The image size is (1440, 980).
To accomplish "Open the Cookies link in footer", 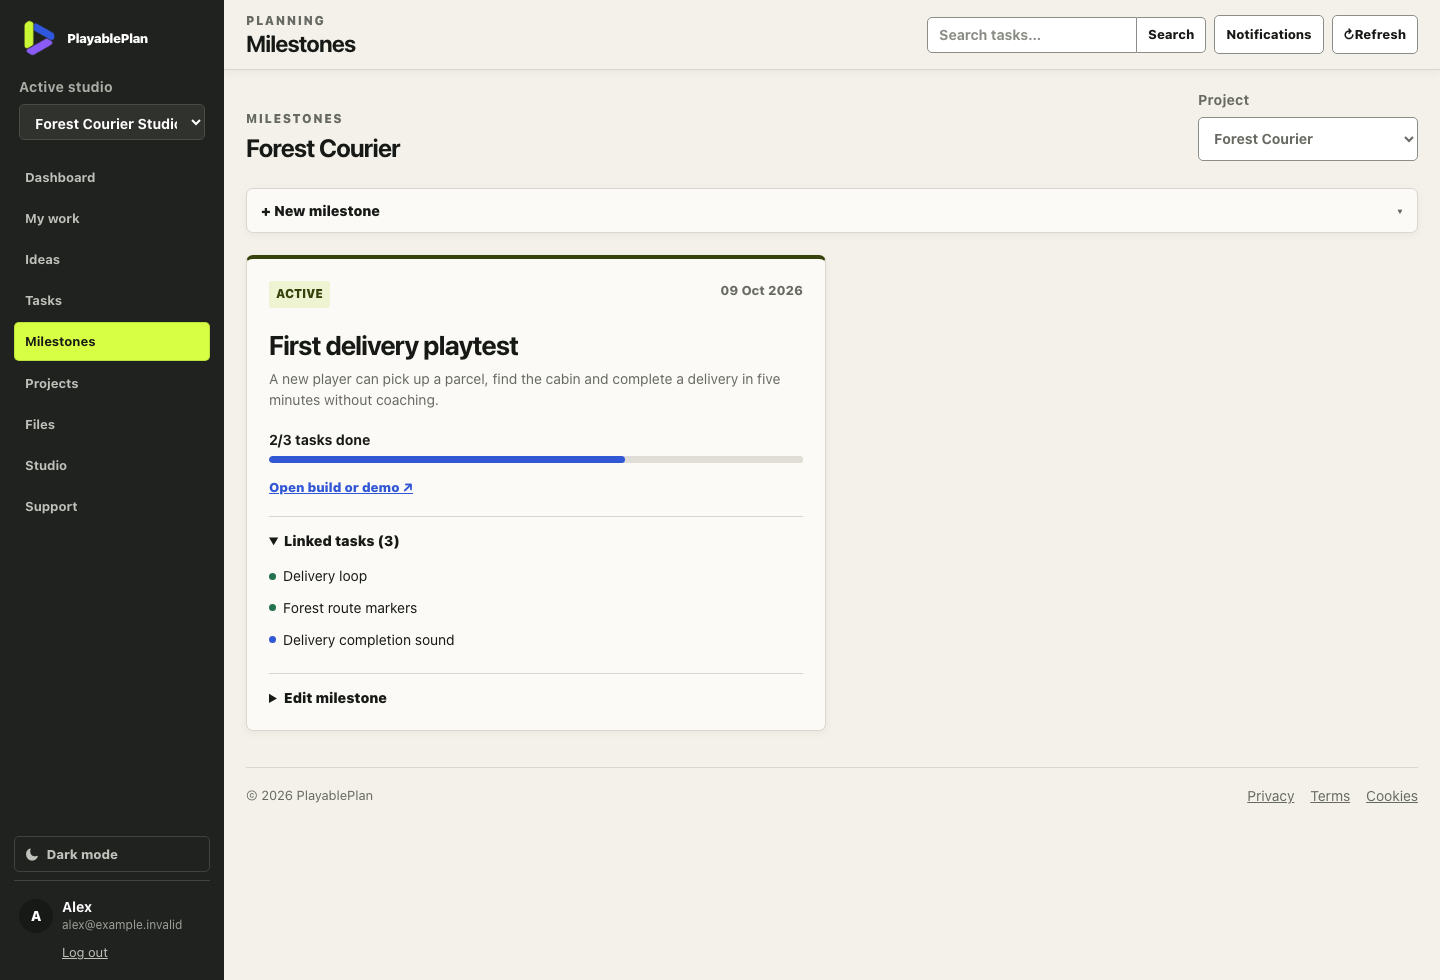I will coord(1392,796).
